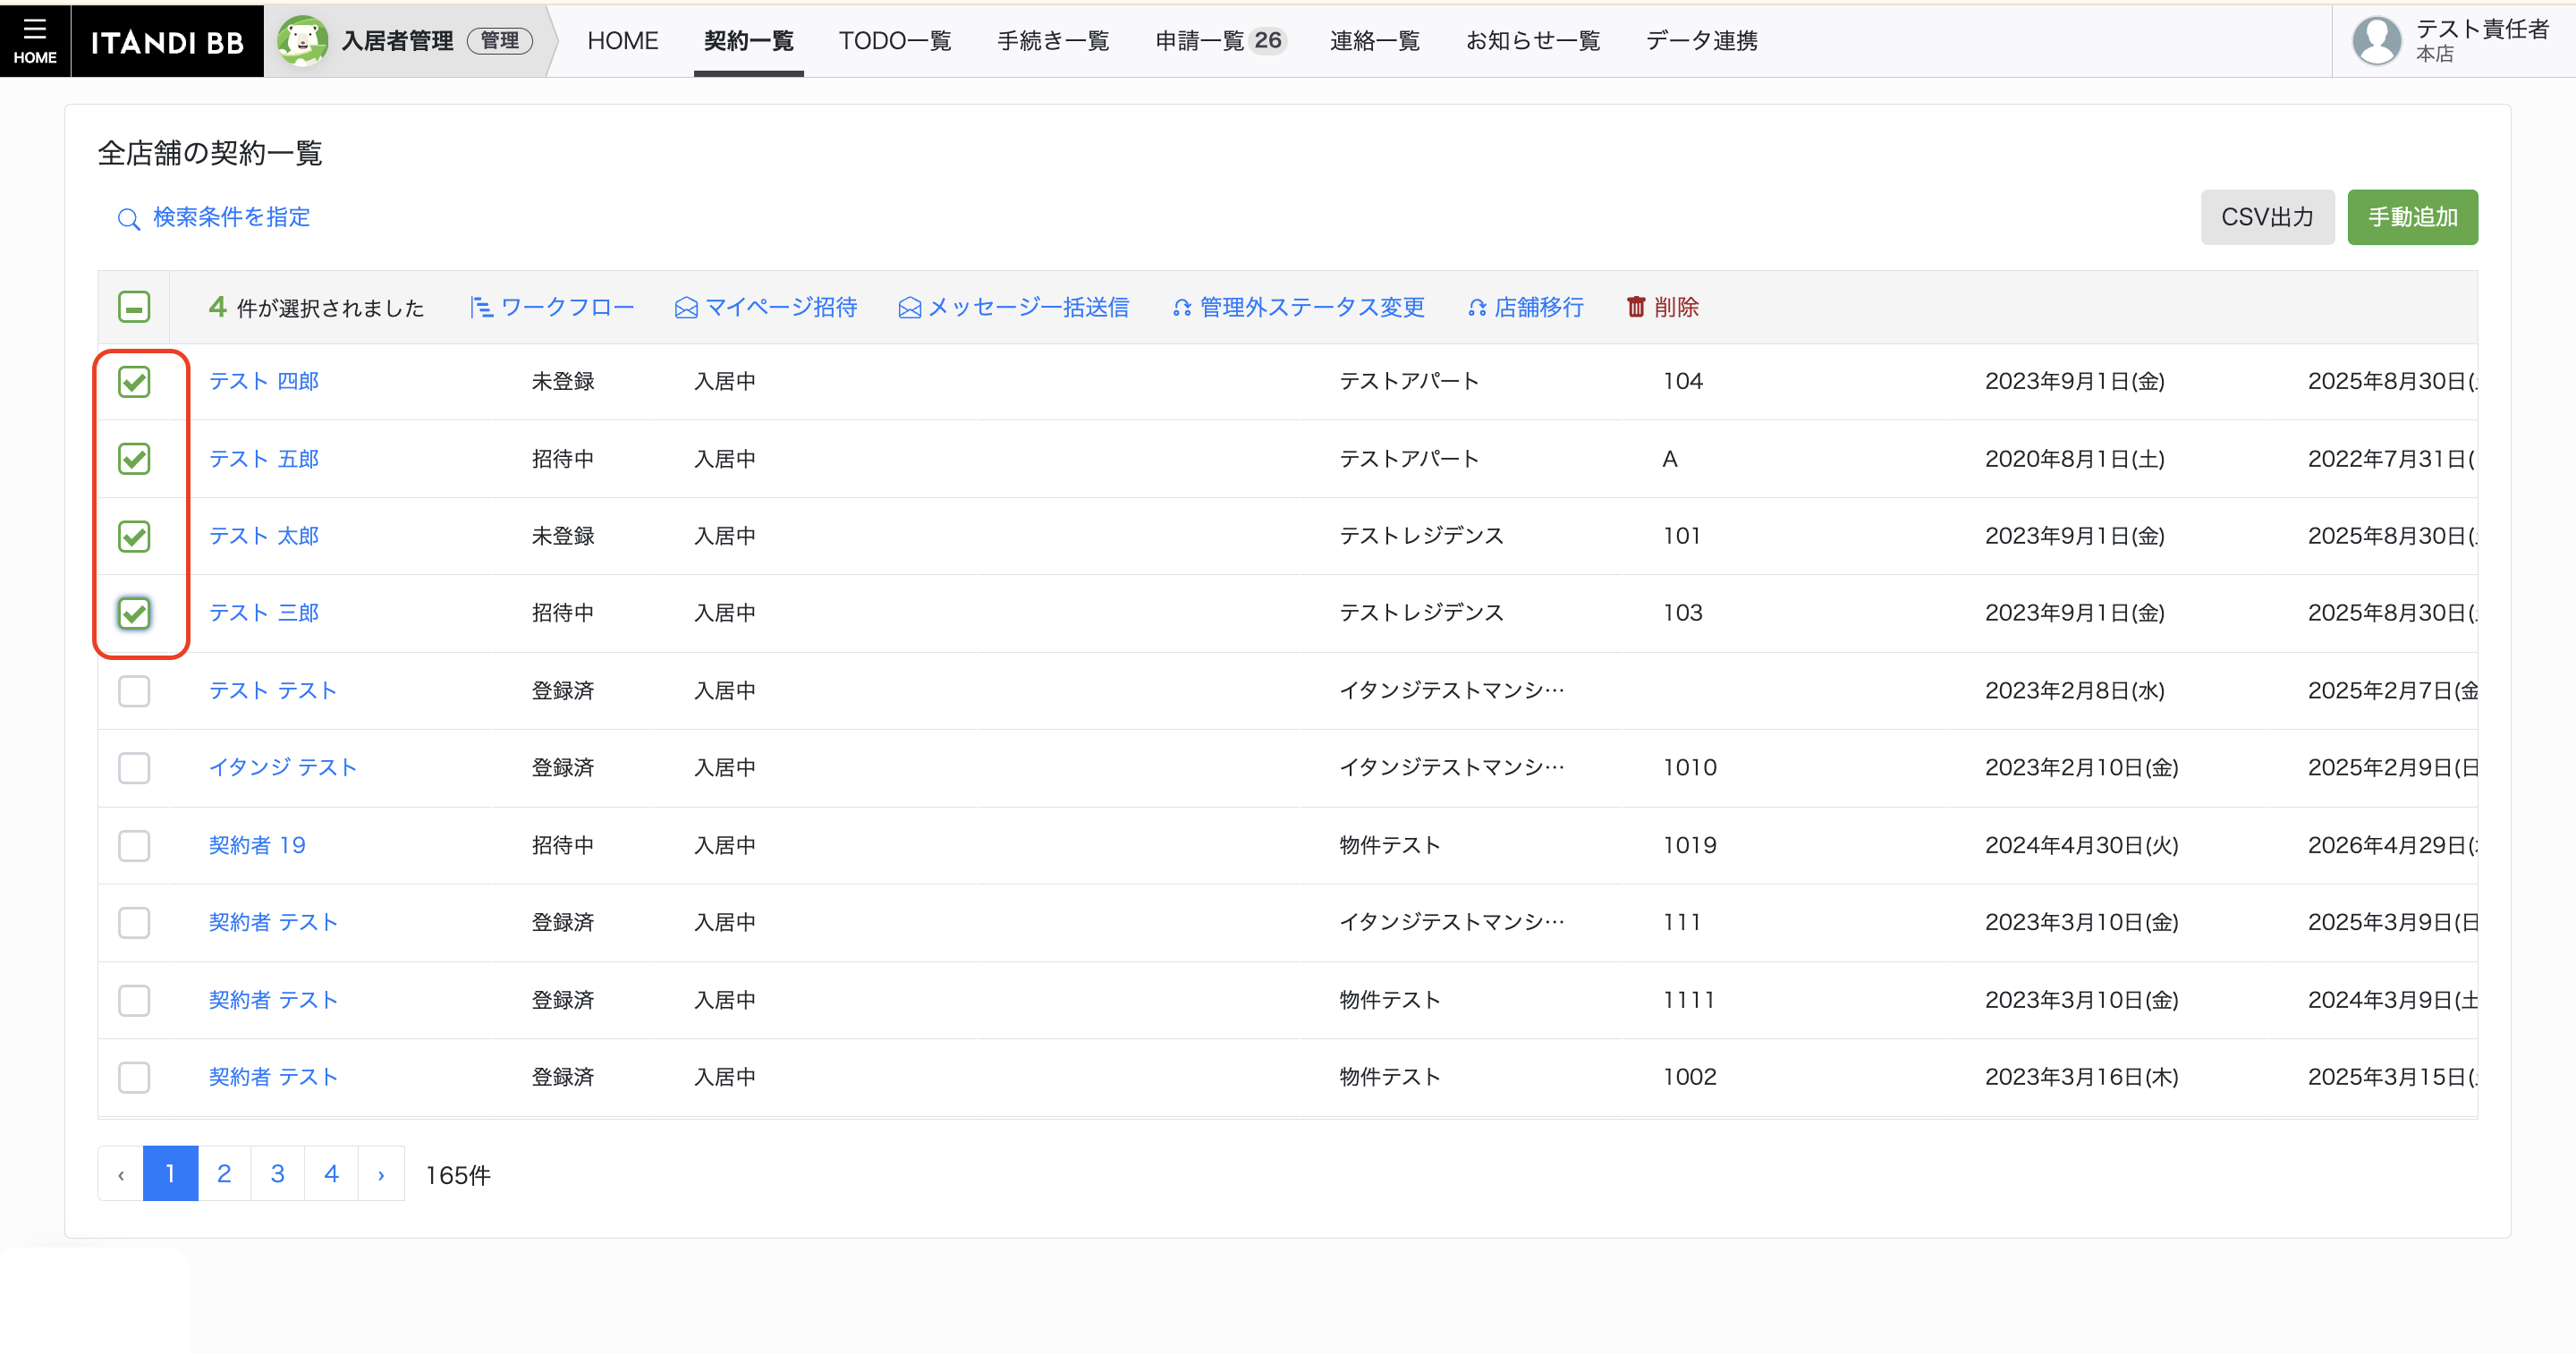
Task: Click メッセージ一括送信 bulk message action
Action: pos(1028,307)
